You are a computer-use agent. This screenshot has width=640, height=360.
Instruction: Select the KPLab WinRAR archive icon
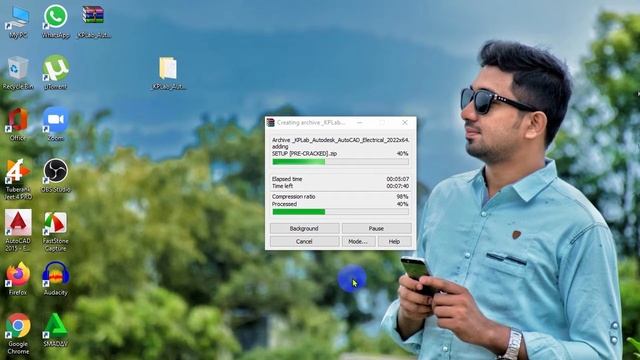tap(93, 22)
